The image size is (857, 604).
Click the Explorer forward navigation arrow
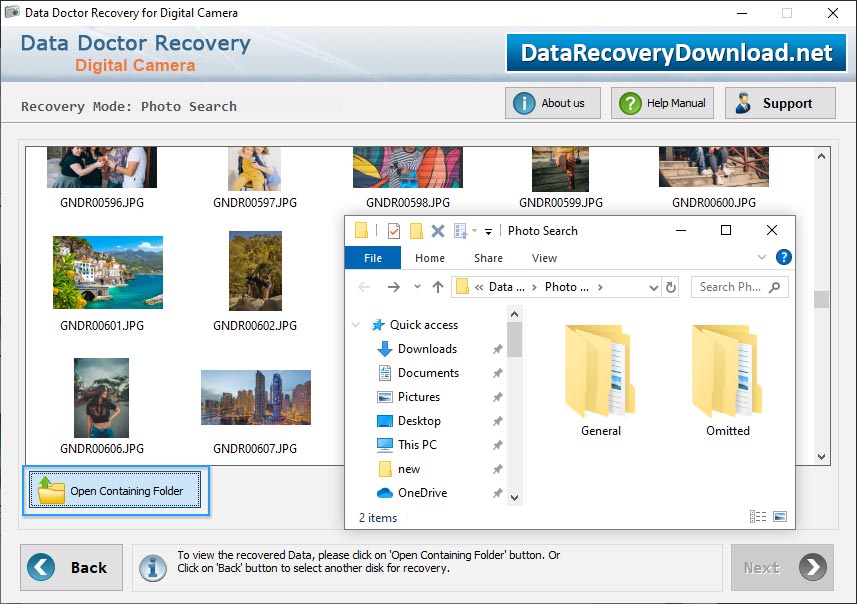(x=394, y=287)
